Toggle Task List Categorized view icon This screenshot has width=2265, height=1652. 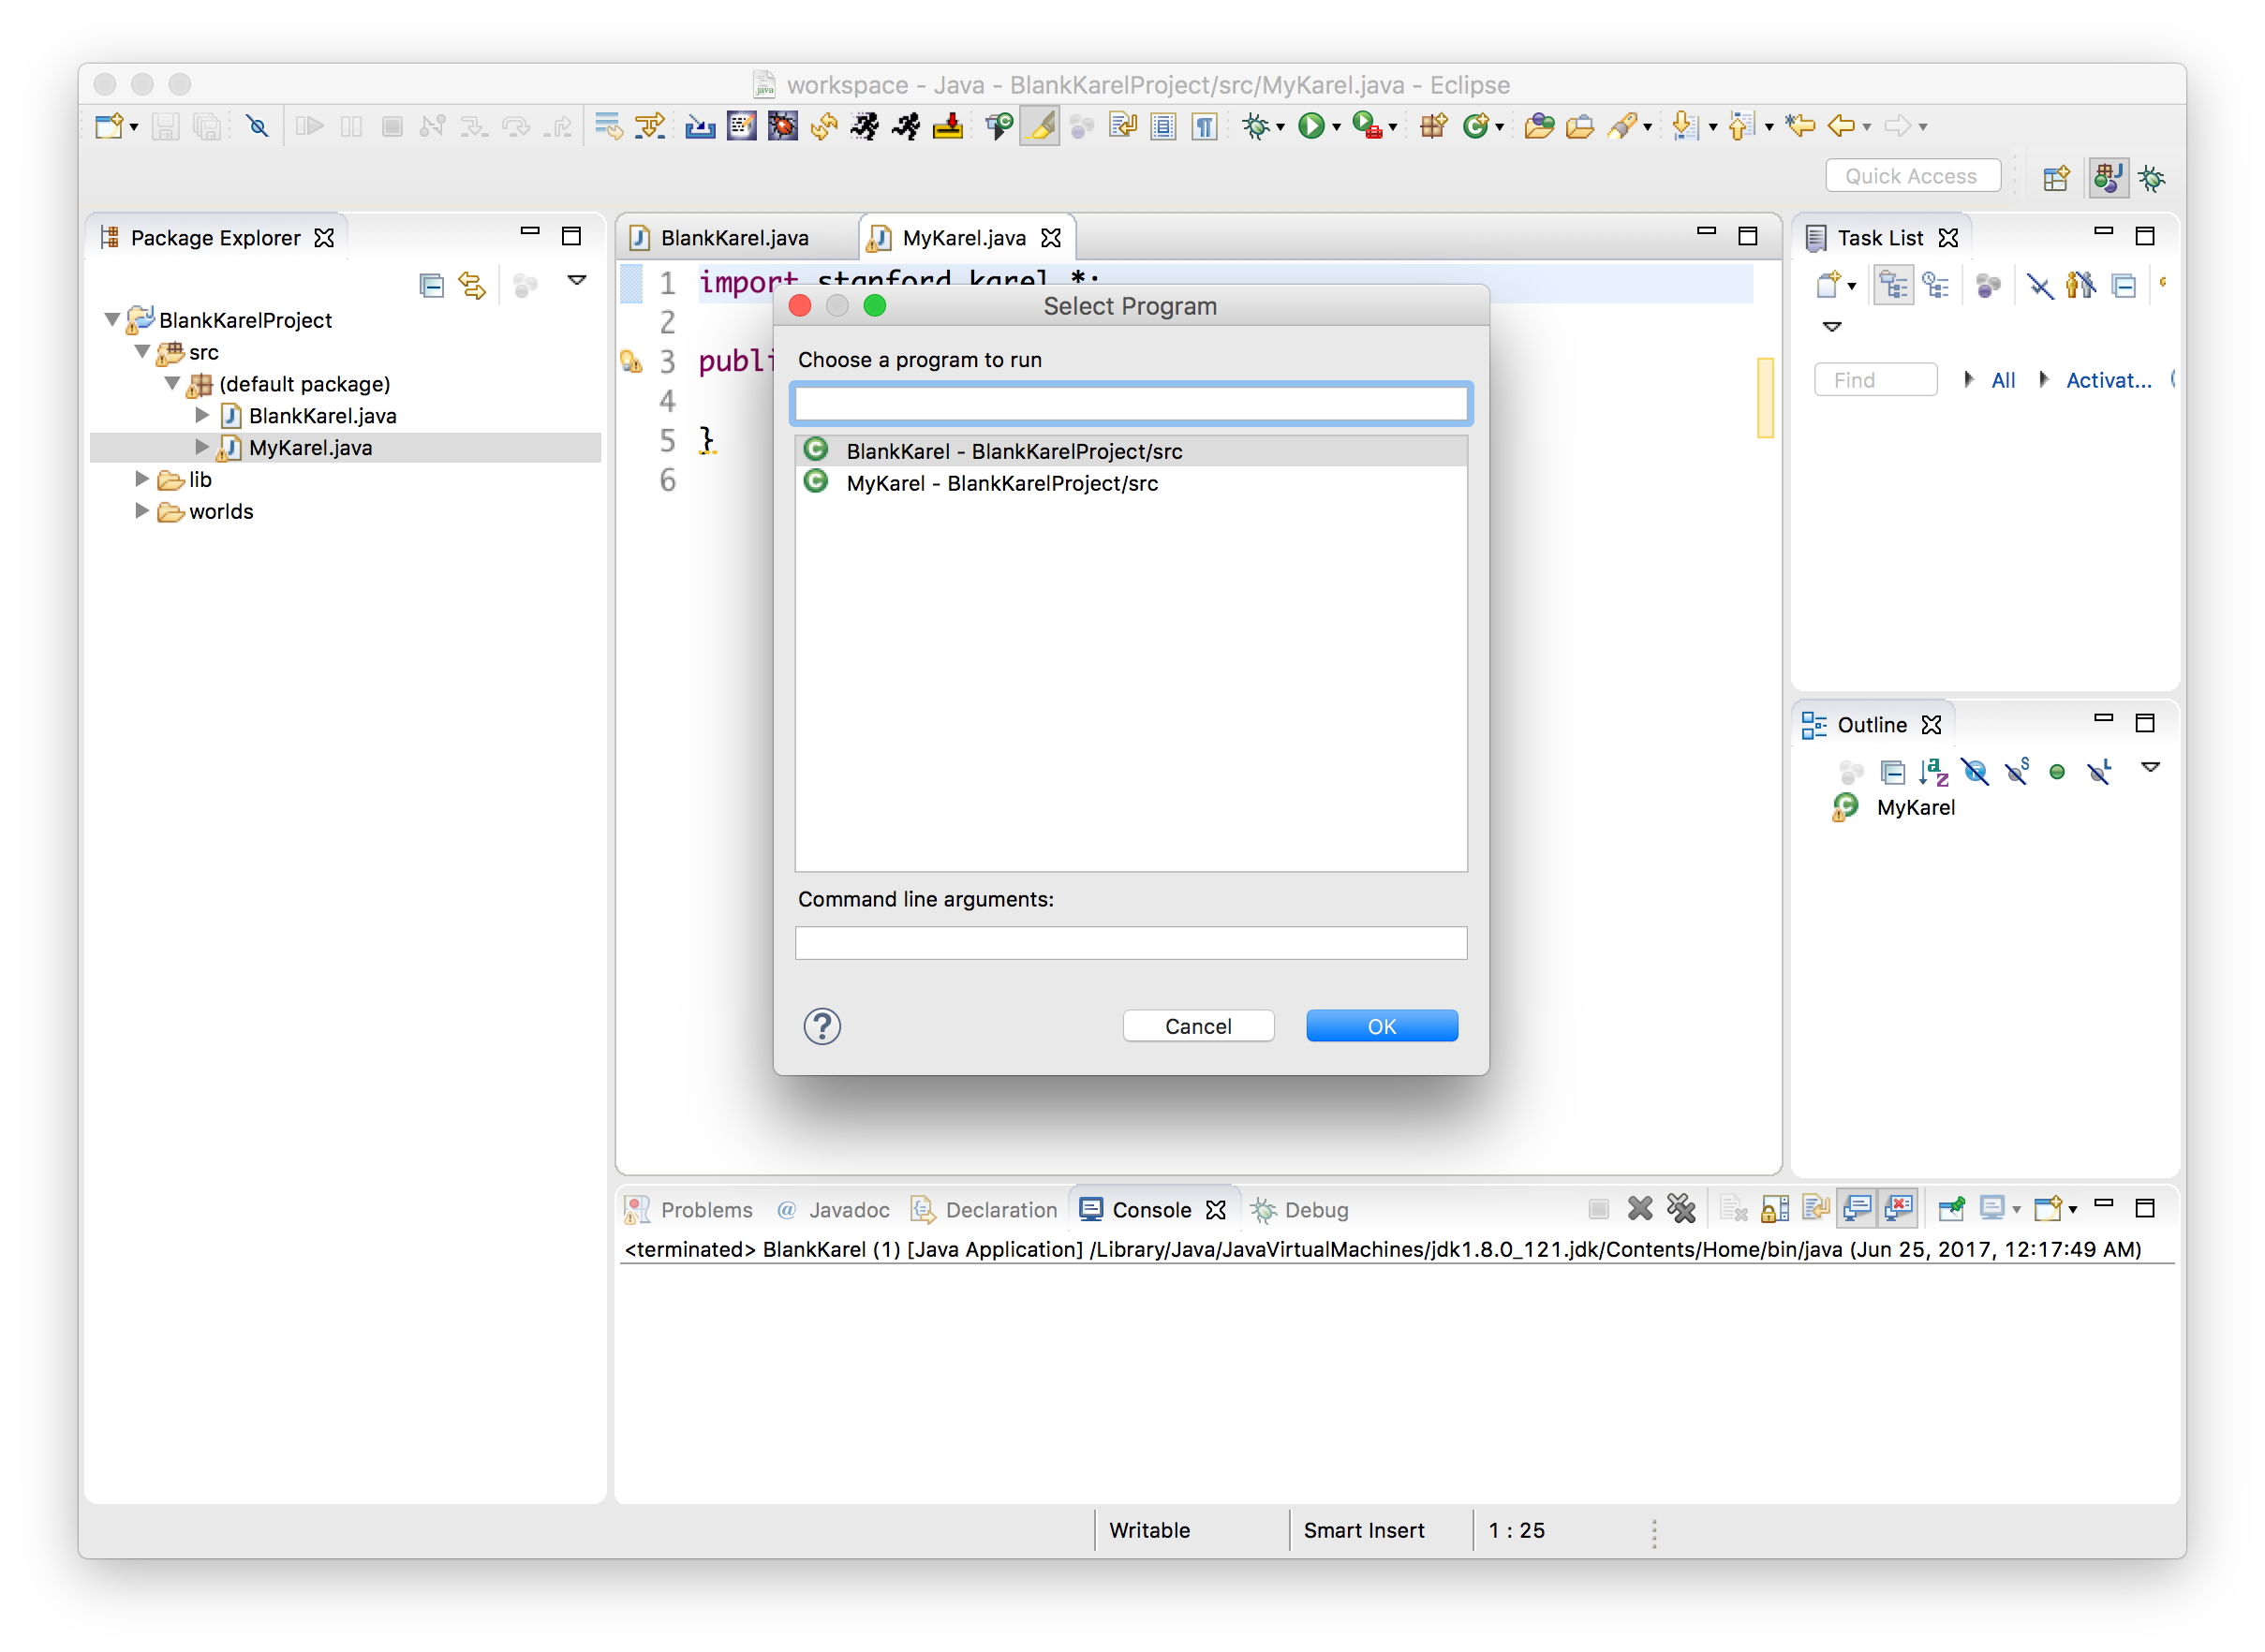(1893, 286)
